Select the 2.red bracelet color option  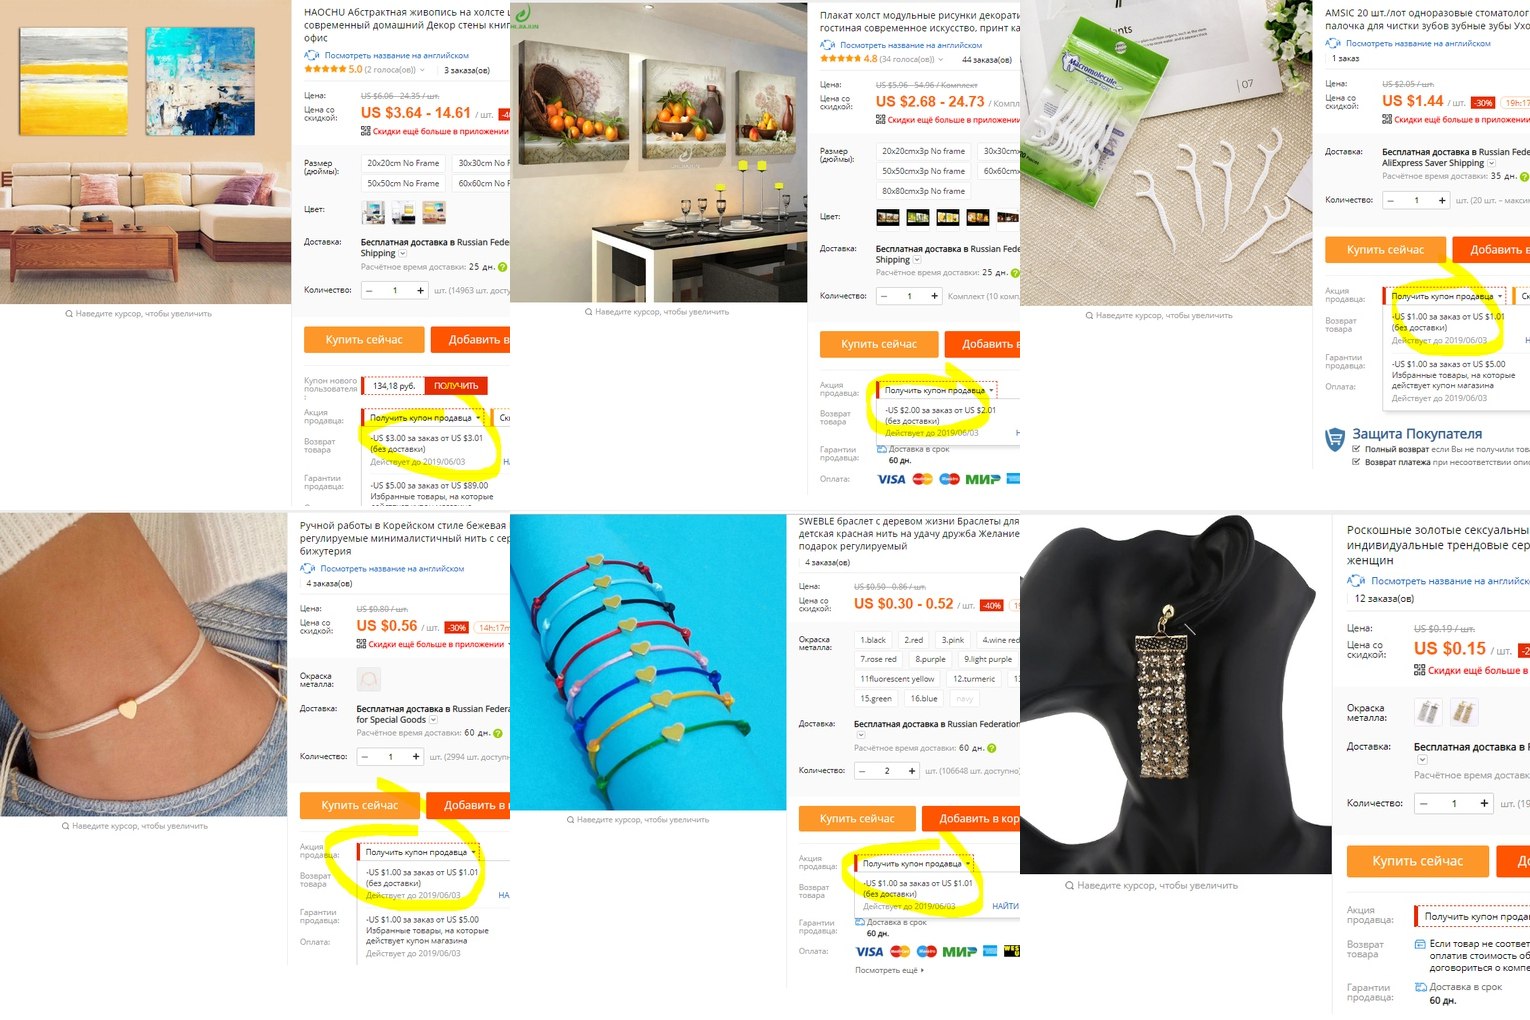click(x=914, y=640)
